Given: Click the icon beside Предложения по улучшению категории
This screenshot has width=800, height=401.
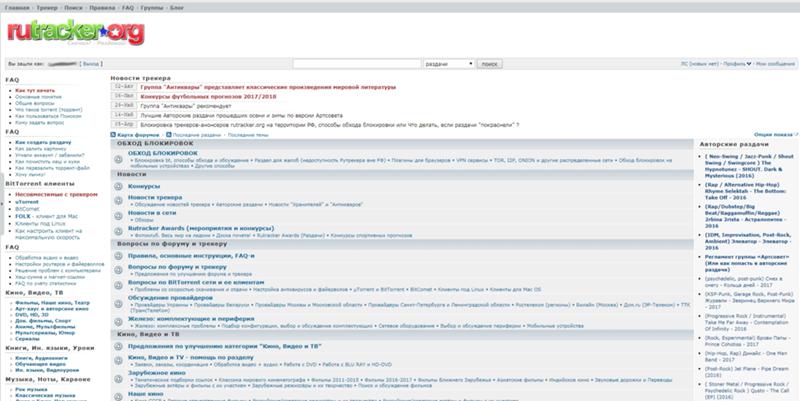Looking at the screenshot, I should point(118,346).
